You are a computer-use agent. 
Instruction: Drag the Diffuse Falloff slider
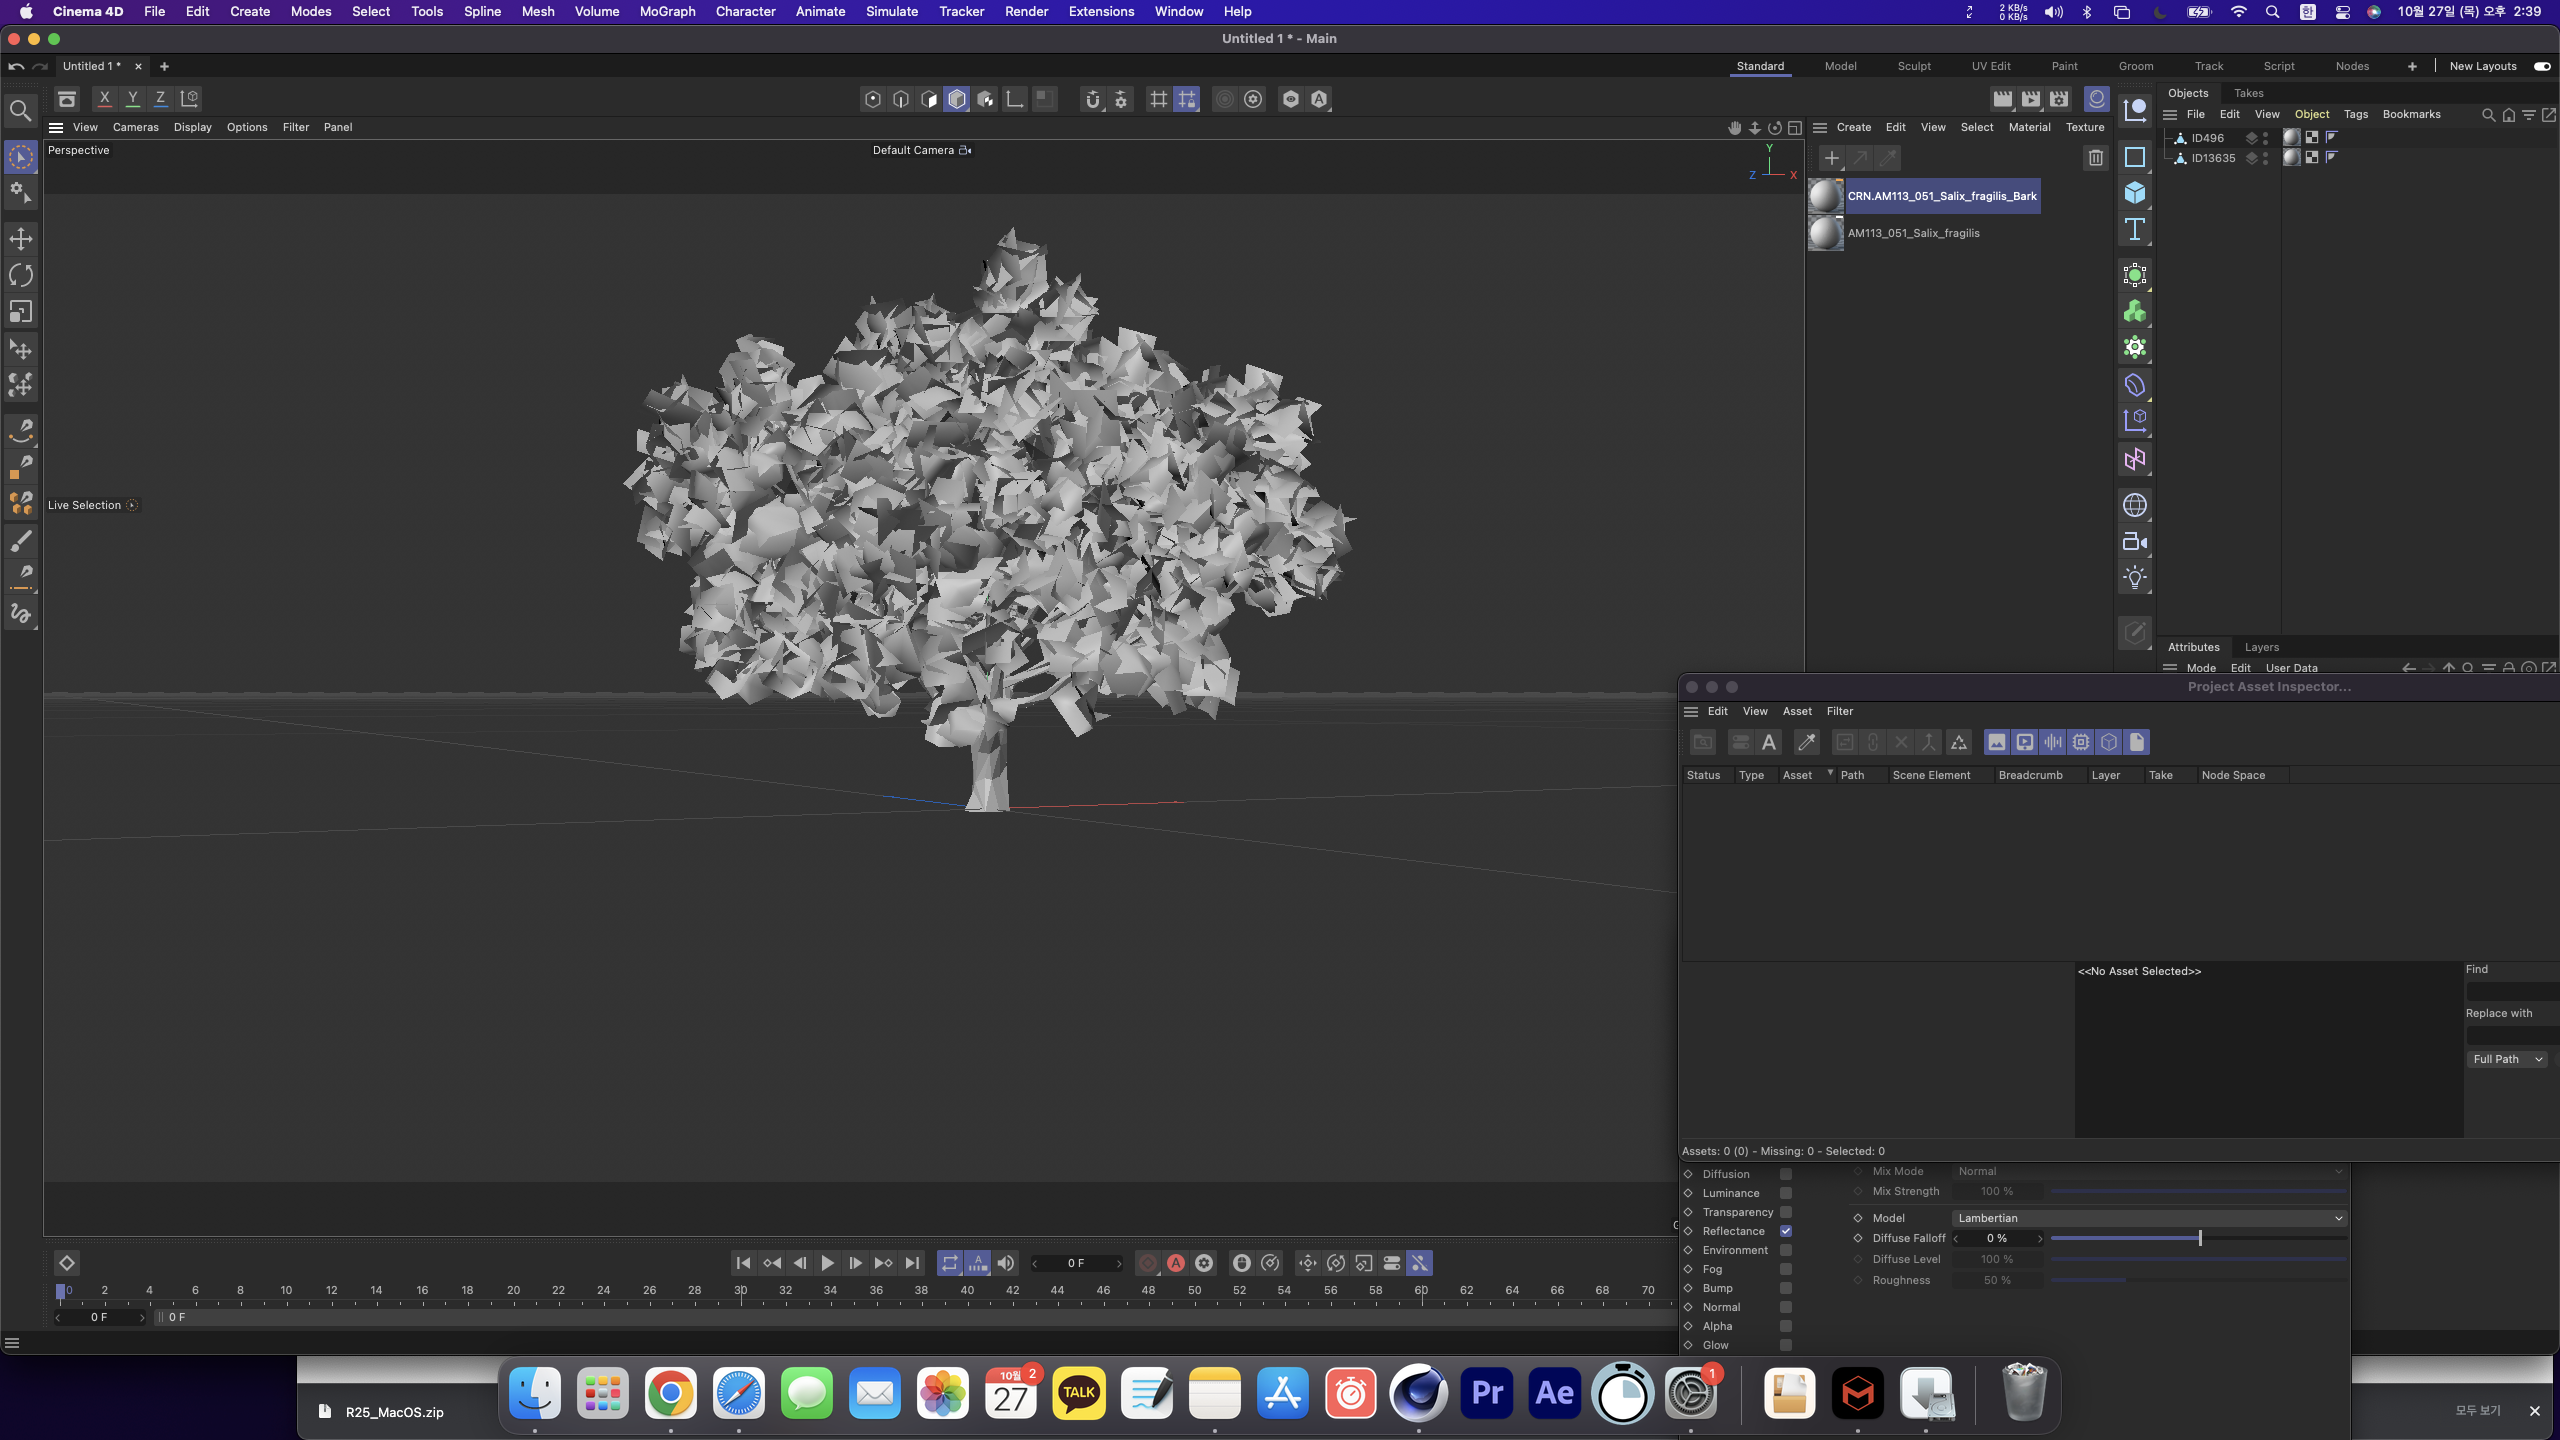[2198, 1238]
